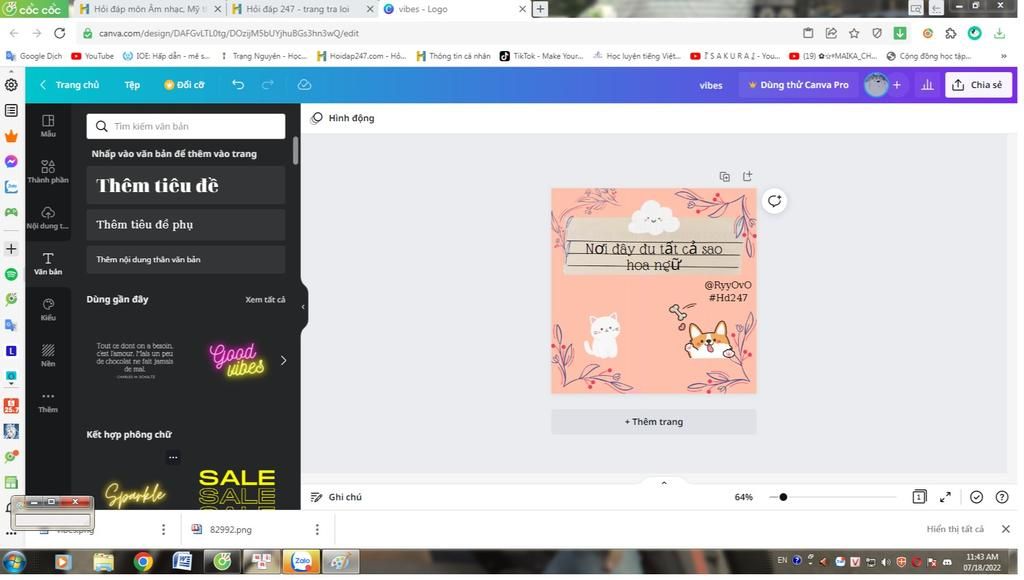Open the Hình động animation button
The image size is (1024, 580).
click(342, 118)
